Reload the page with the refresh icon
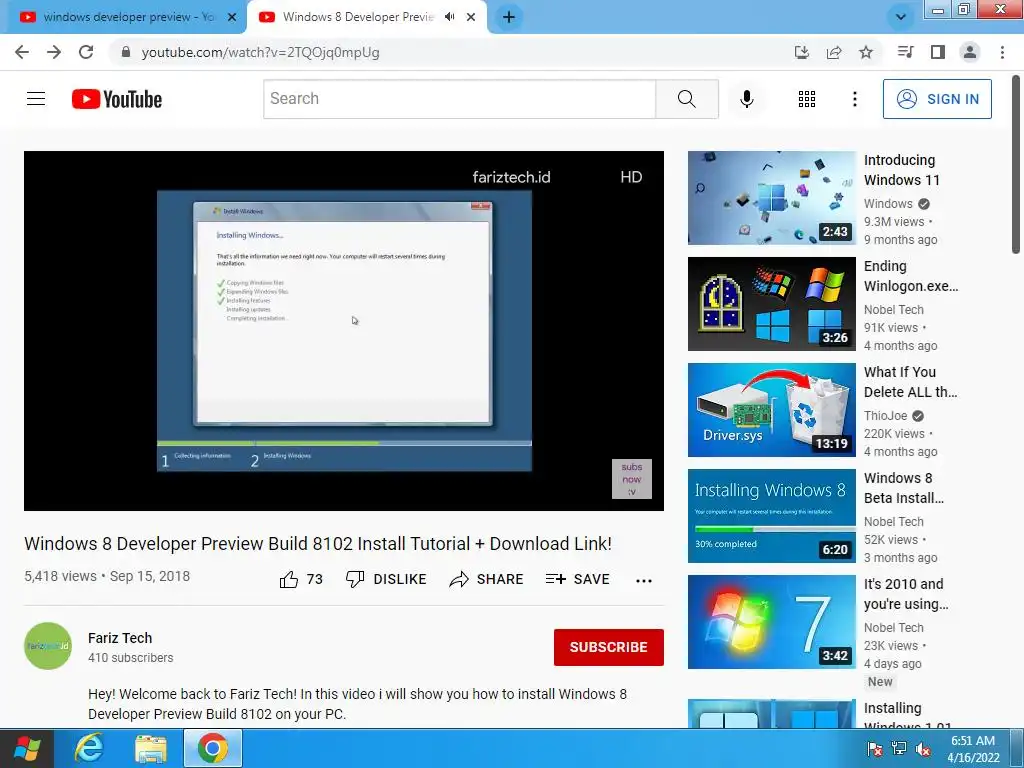 coord(86,52)
